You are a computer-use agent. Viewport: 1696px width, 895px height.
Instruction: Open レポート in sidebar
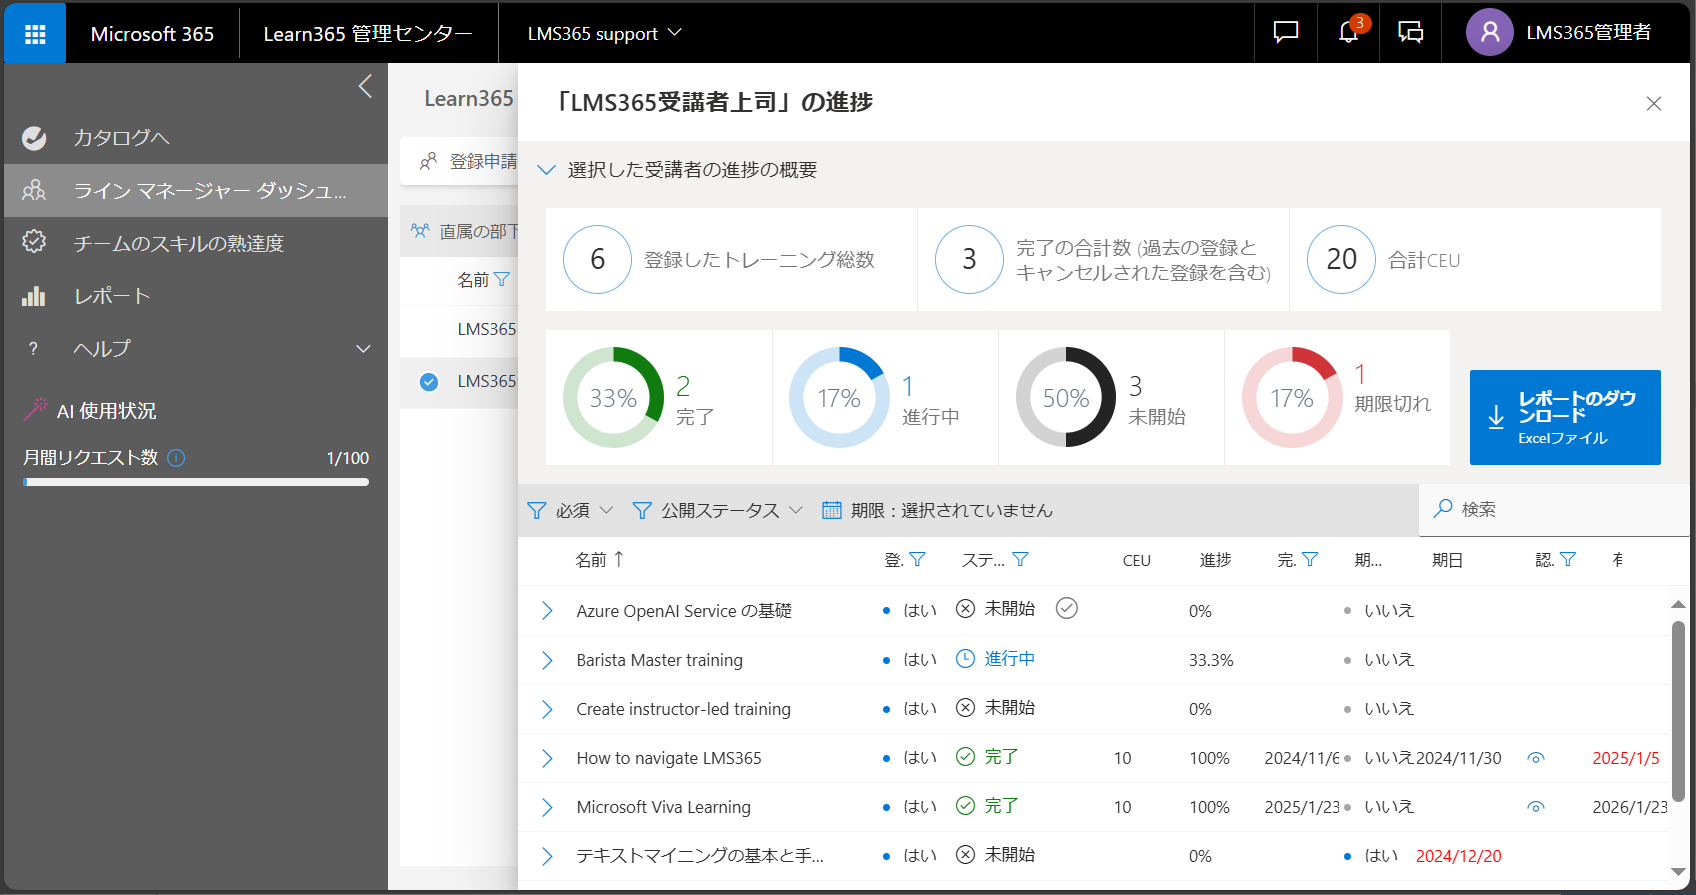196,296
